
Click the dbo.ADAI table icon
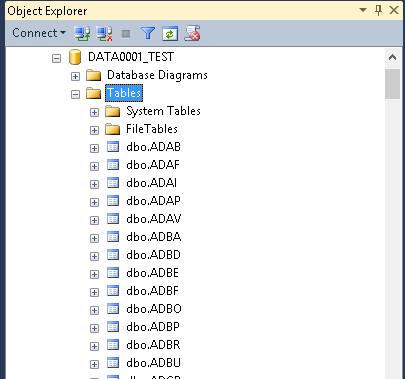point(113,183)
